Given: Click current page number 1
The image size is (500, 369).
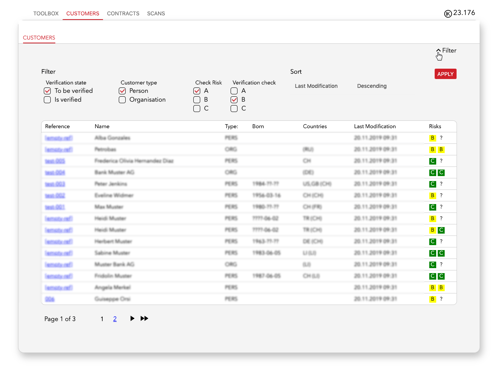Looking at the screenshot, I should click(x=102, y=319).
